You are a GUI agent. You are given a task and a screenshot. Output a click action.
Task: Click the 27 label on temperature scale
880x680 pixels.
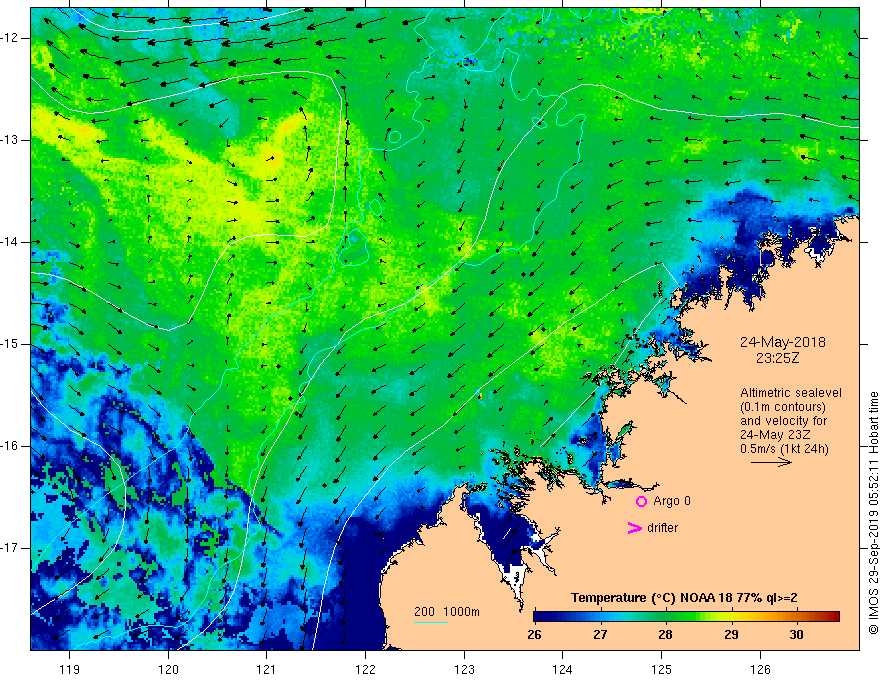coord(601,635)
